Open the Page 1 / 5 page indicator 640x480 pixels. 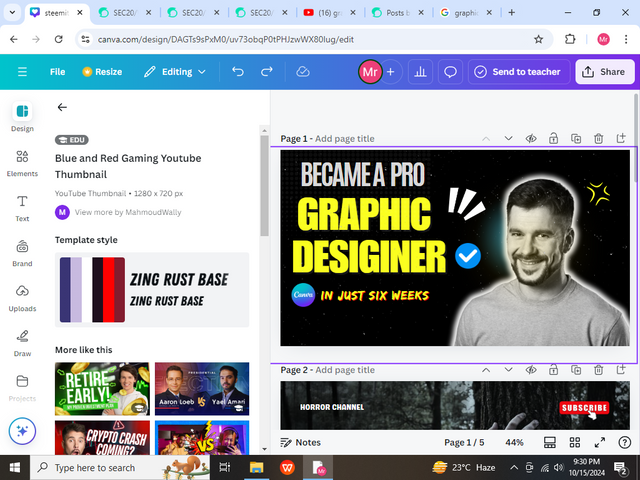[x=464, y=442]
